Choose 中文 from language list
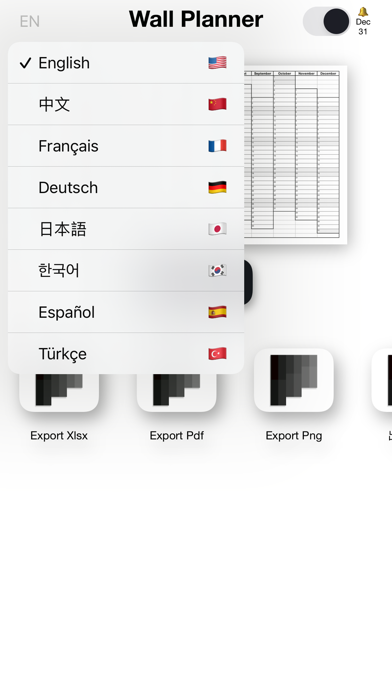392x696 pixels. click(x=126, y=104)
